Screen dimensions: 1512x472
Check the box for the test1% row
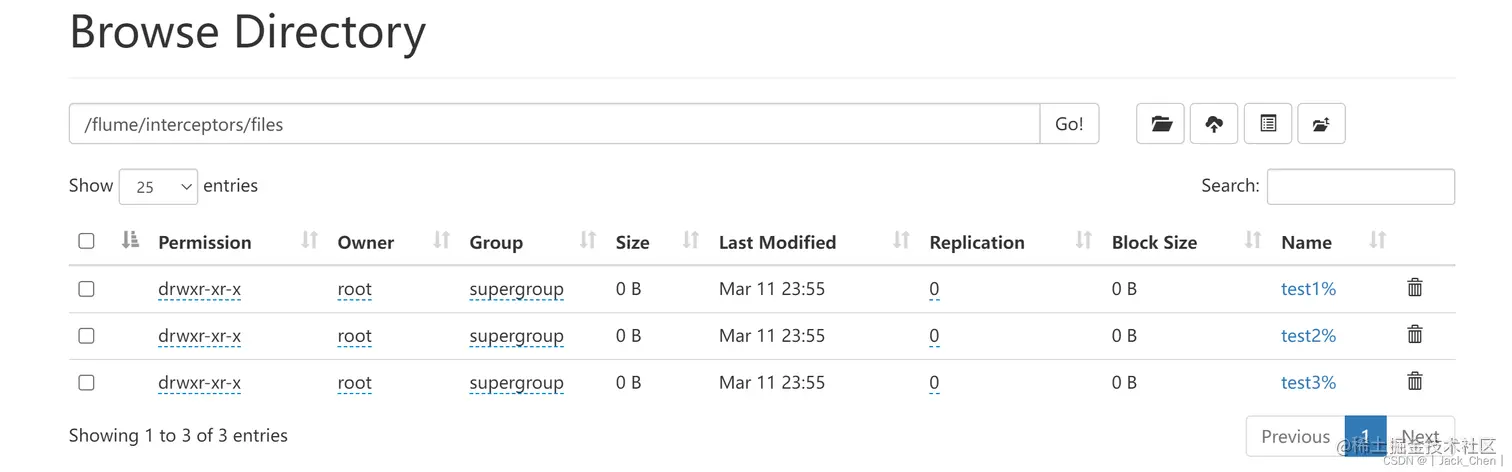click(x=86, y=289)
